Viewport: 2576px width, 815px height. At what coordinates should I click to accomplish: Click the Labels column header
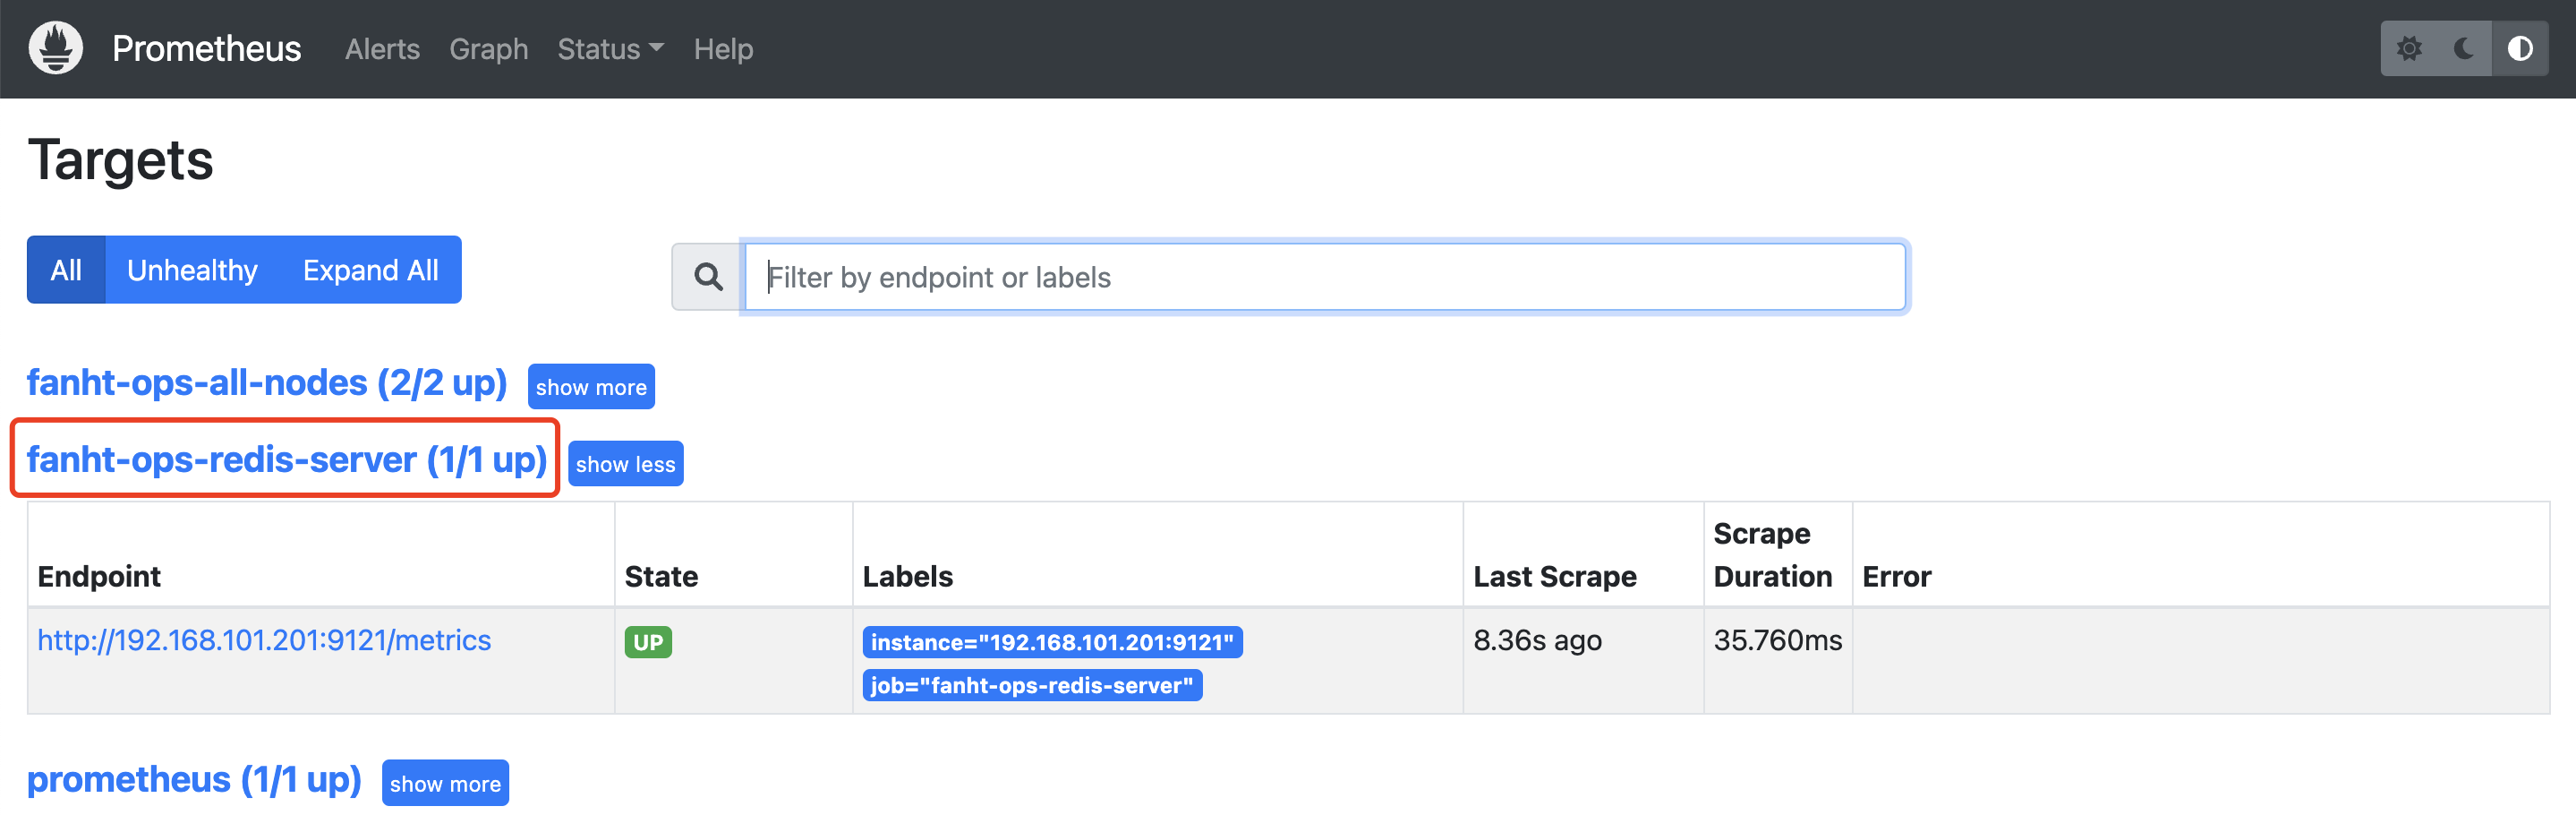pyautogui.click(x=907, y=576)
